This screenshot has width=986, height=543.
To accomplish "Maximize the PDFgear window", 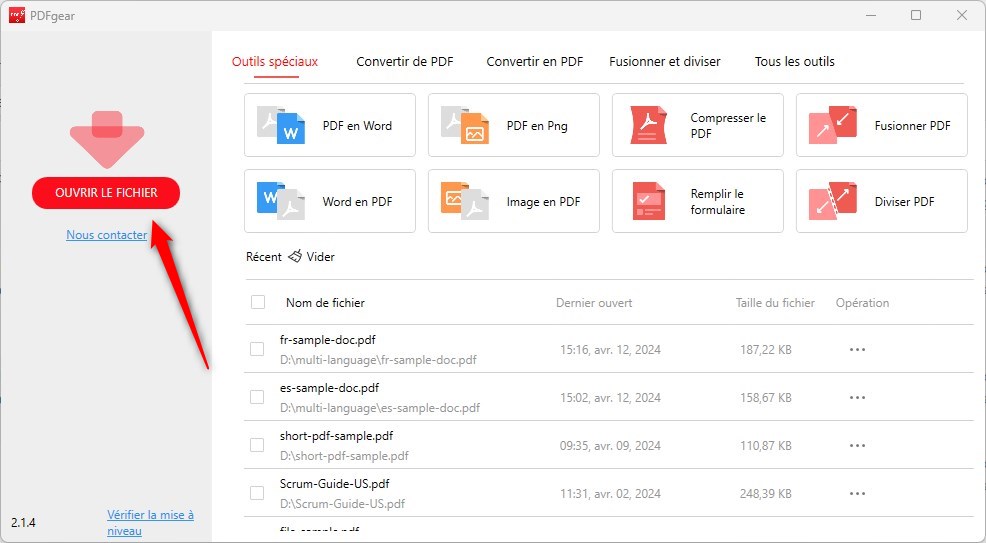I will point(916,15).
